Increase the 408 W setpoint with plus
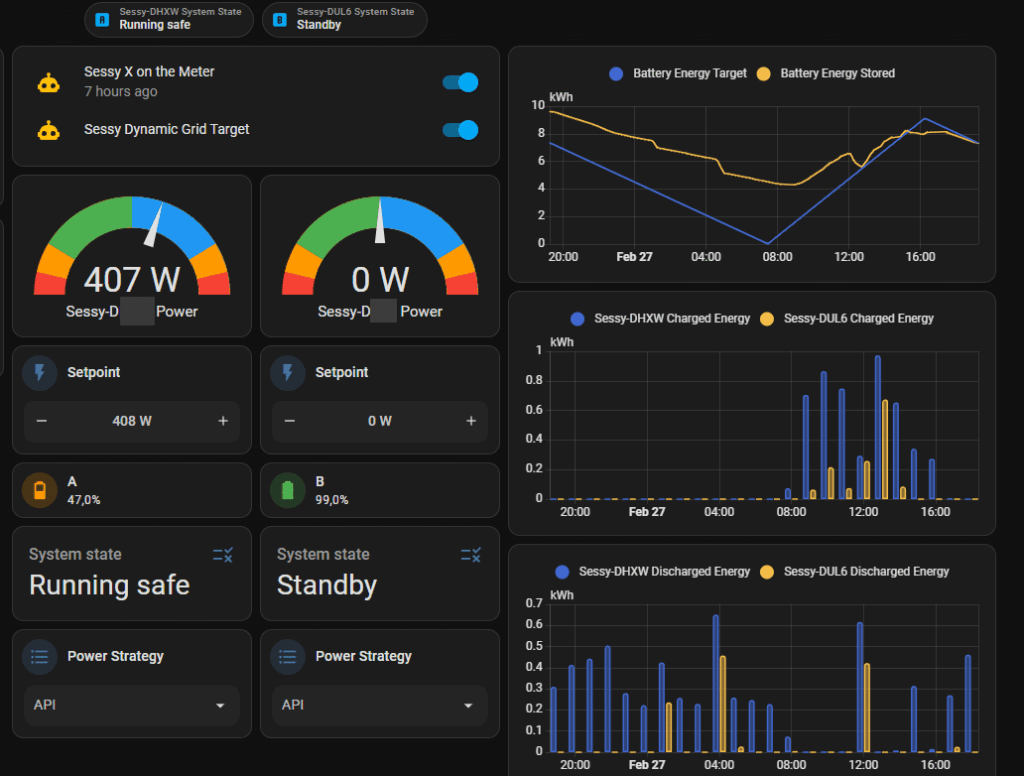 [223, 421]
